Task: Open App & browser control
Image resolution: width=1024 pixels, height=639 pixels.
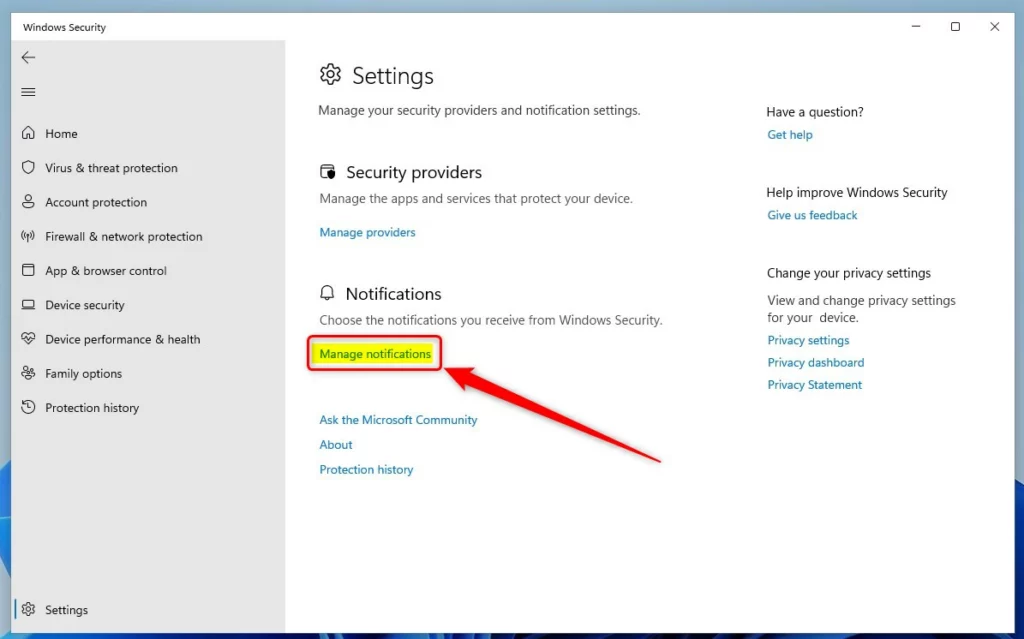Action: (x=106, y=270)
